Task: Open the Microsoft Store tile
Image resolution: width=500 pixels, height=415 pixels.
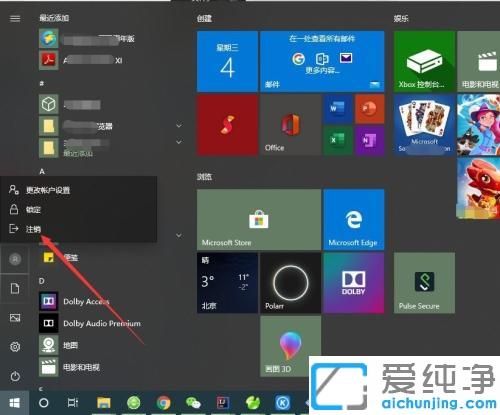Action: pyautogui.click(x=259, y=220)
